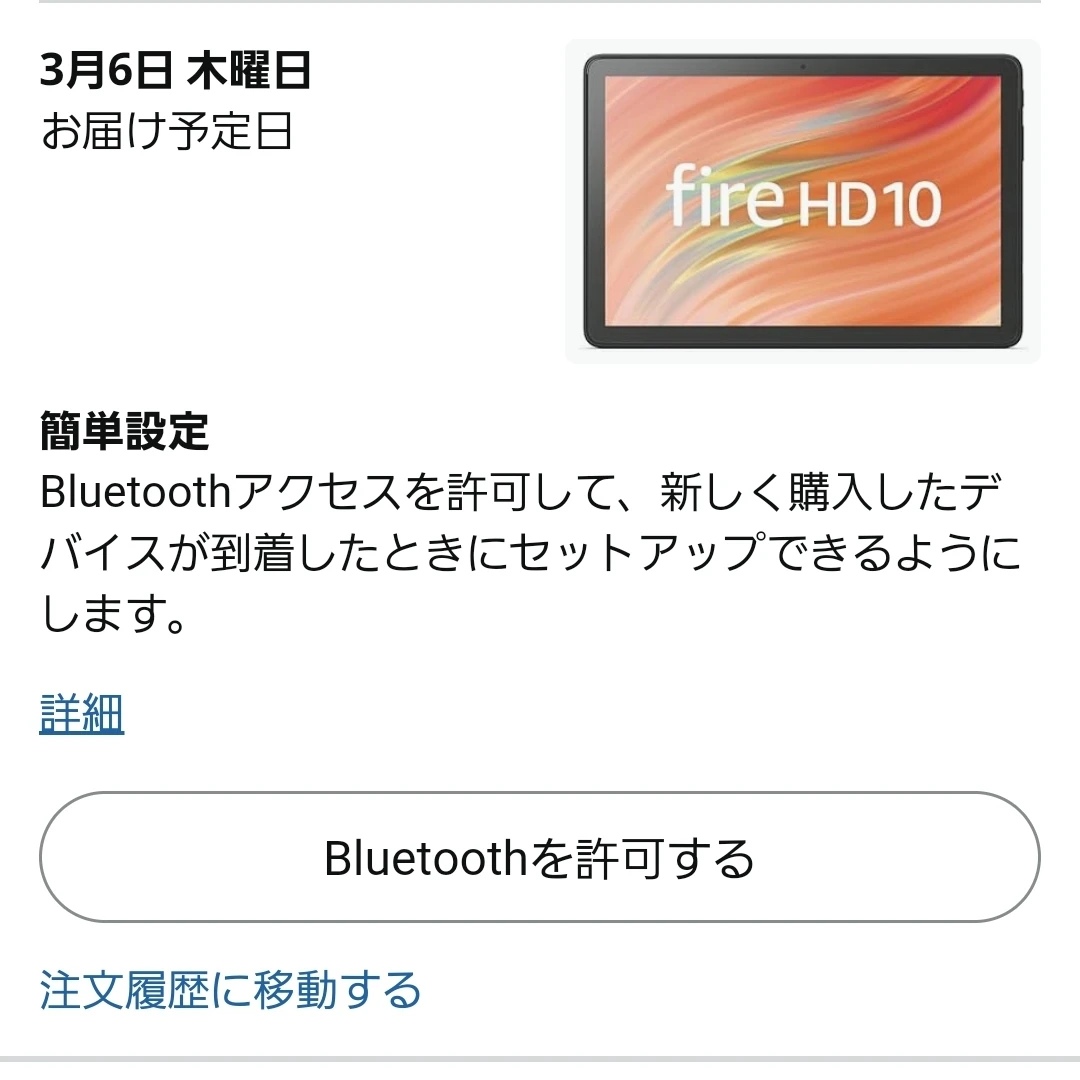Screen dimensions: 1080x1080
Task: Tap the 詳細 details link
Action: [82, 714]
